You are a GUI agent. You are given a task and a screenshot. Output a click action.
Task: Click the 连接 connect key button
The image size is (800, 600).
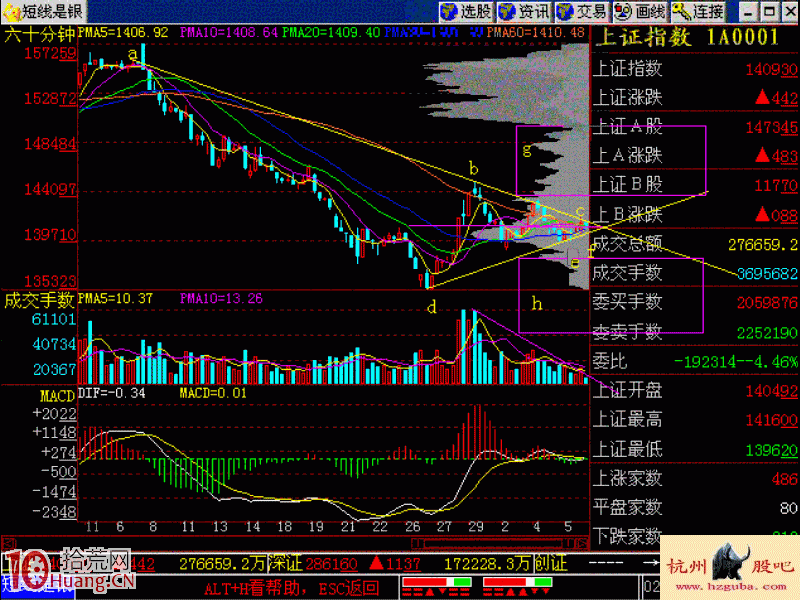click(x=698, y=11)
